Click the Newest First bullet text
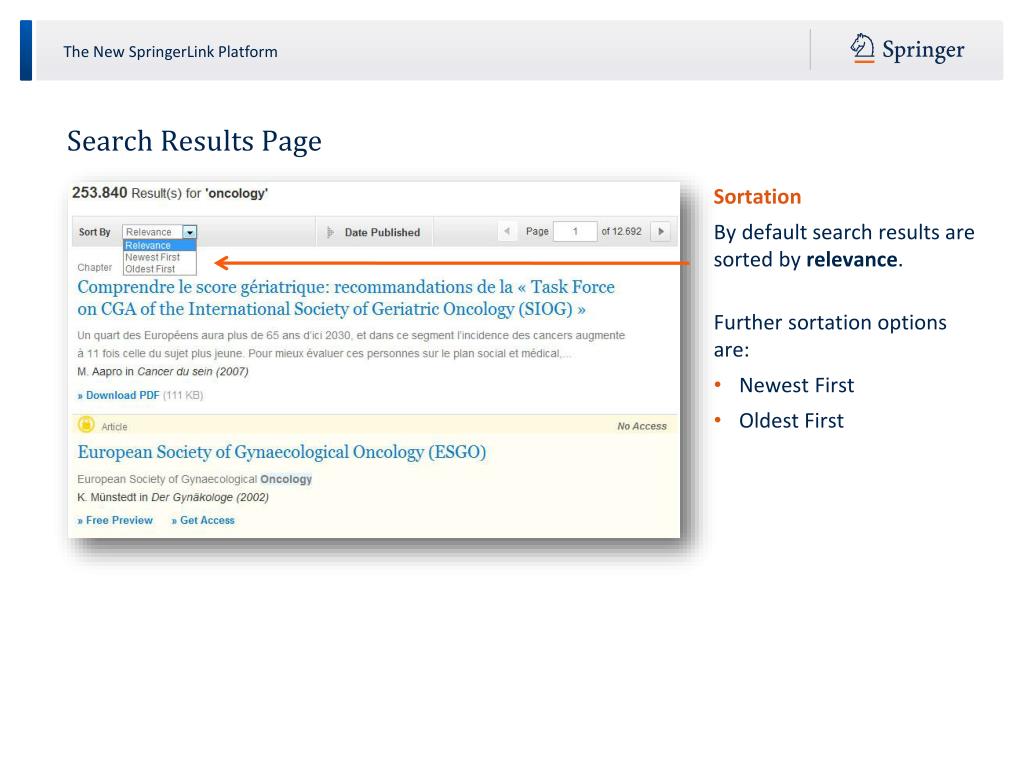The height and width of the screenshot is (768, 1024). pyautogui.click(x=796, y=385)
